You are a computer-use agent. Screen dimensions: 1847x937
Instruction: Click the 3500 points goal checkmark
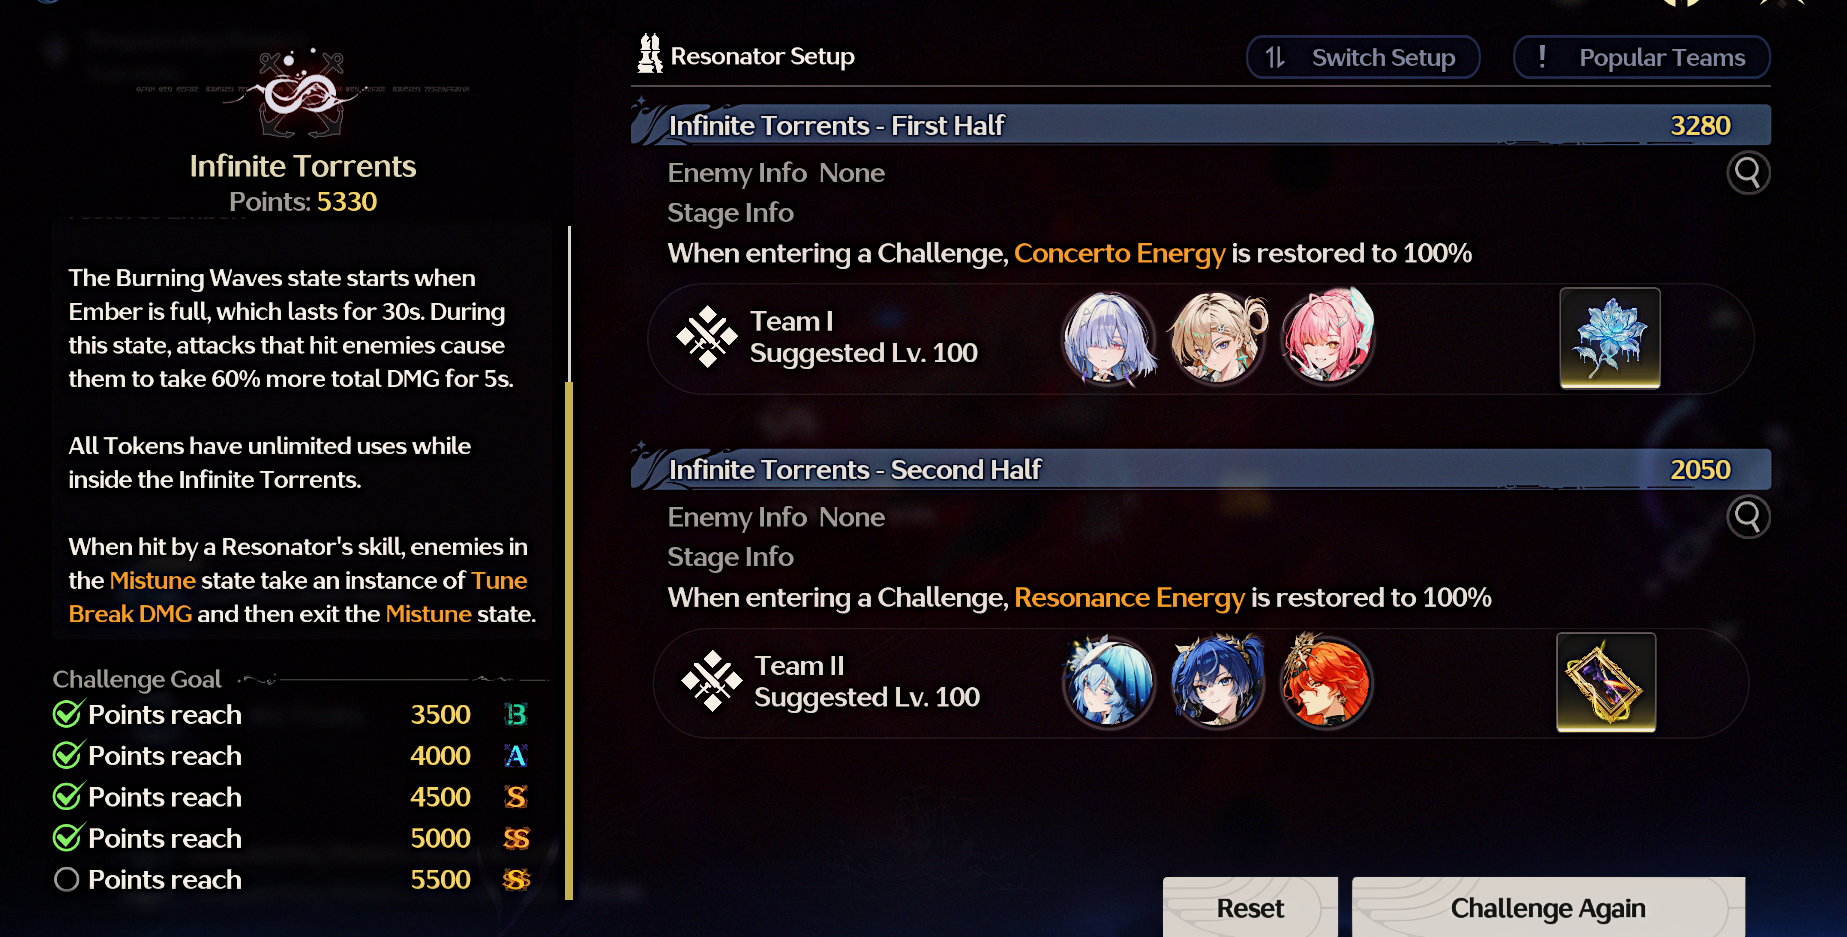point(67,714)
